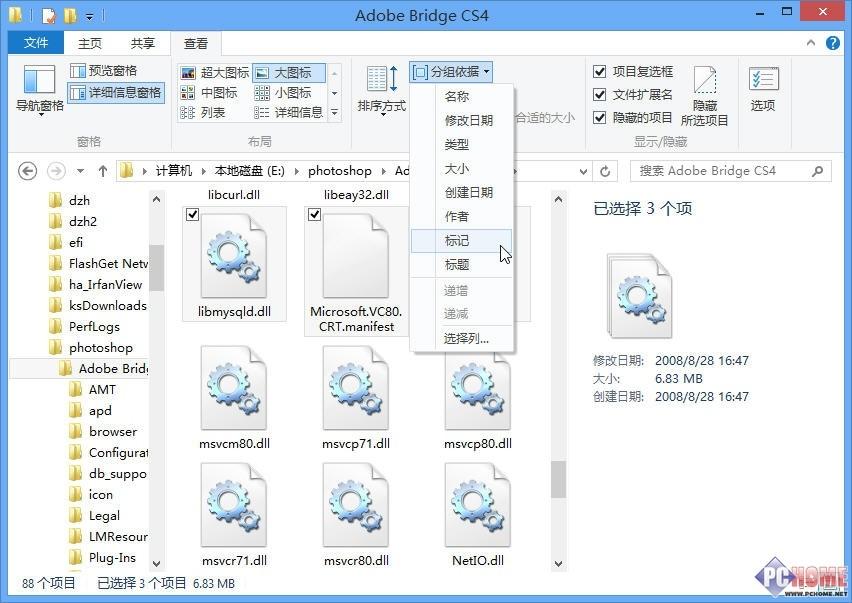Choose 作者 in group-by menu

[461, 217]
